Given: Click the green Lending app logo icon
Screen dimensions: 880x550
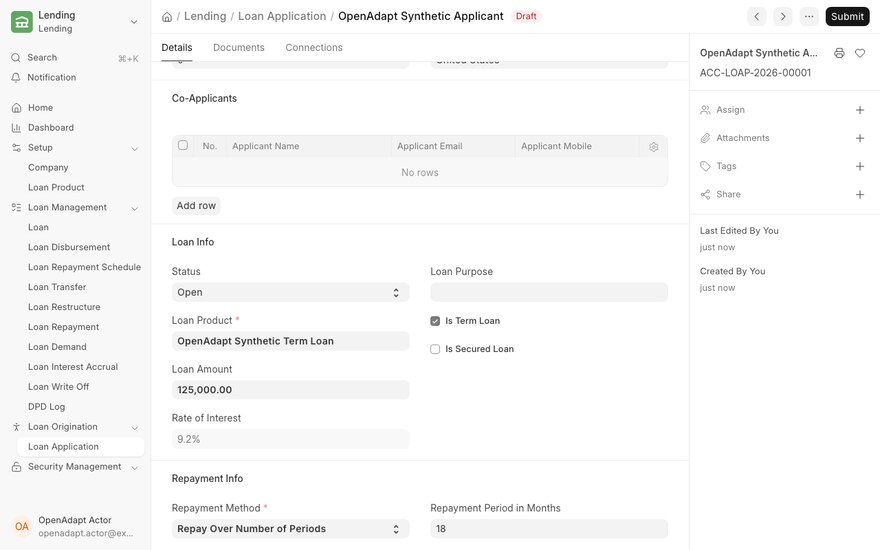Looking at the screenshot, I should coord(22,22).
